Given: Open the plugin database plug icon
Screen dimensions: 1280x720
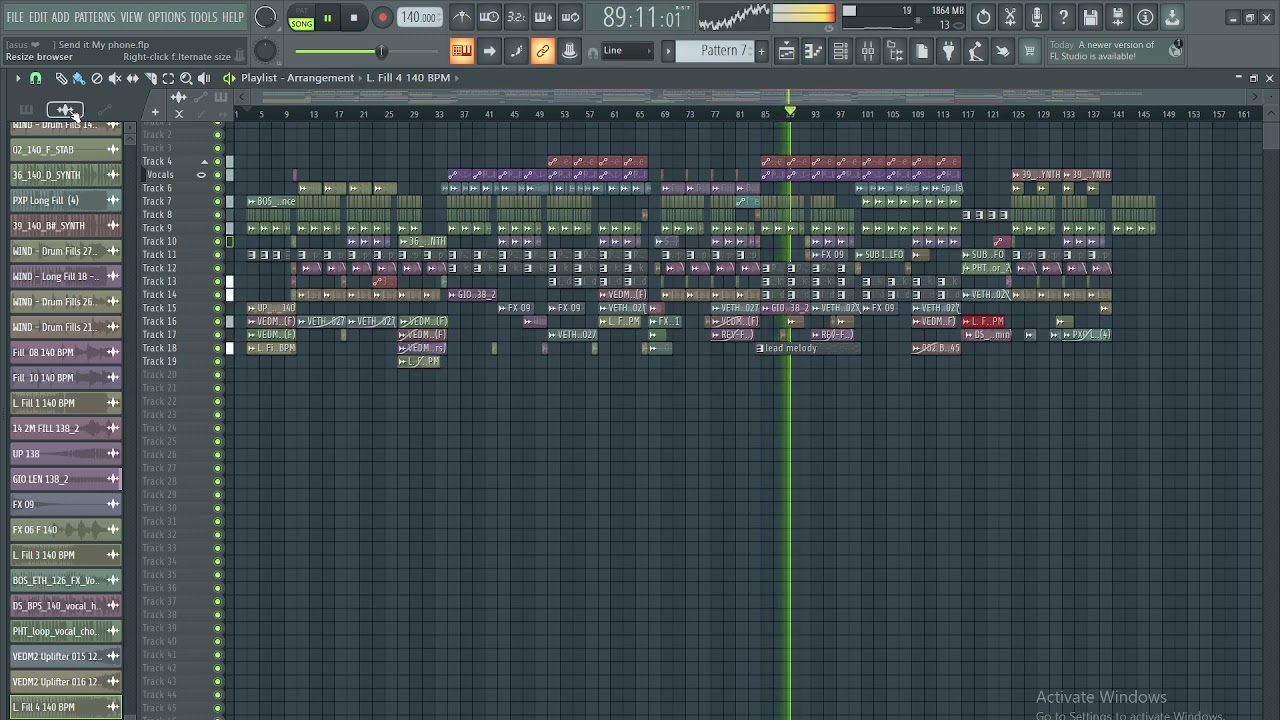Looking at the screenshot, I should (x=949, y=51).
